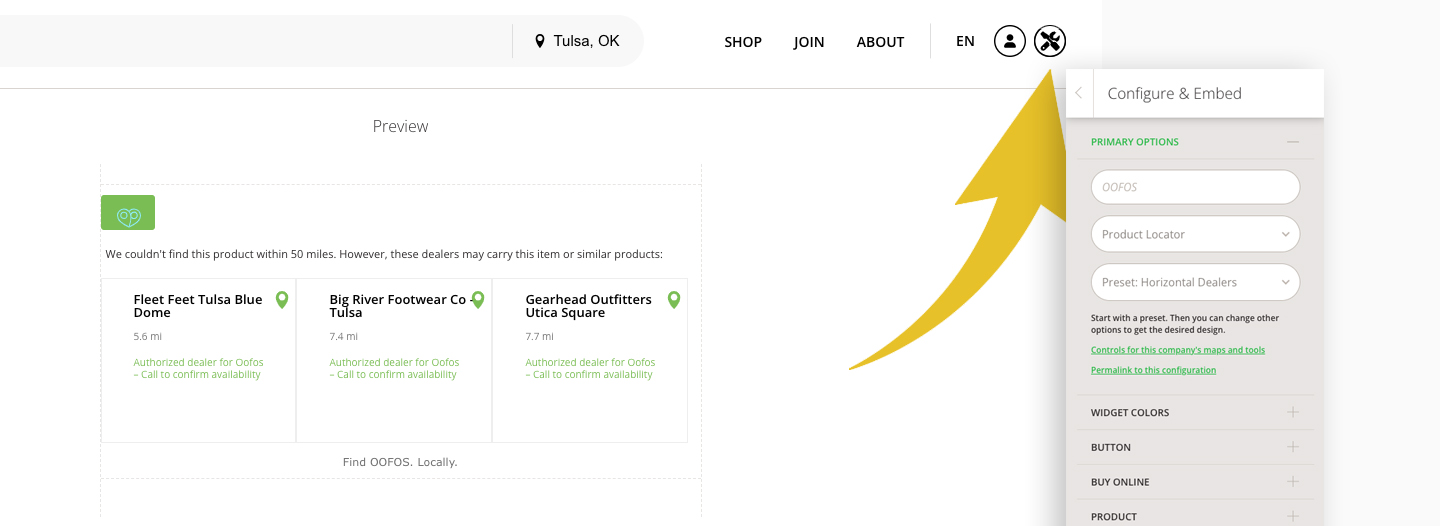Image resolution: width=1440 pixels, height=526 pixels.
Task: Collapse the Configure & Embed panel back arrow
Action: point(1079,93)
